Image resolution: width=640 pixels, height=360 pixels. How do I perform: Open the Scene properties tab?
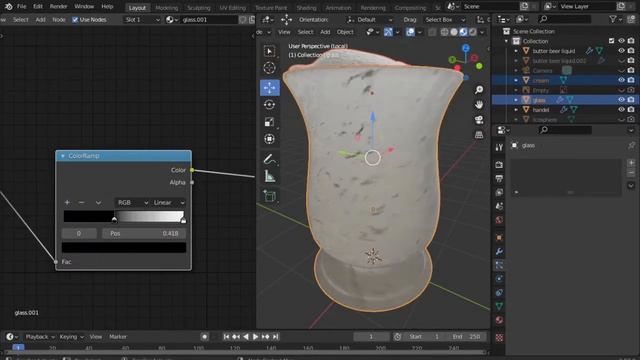[x=499, y=206]
